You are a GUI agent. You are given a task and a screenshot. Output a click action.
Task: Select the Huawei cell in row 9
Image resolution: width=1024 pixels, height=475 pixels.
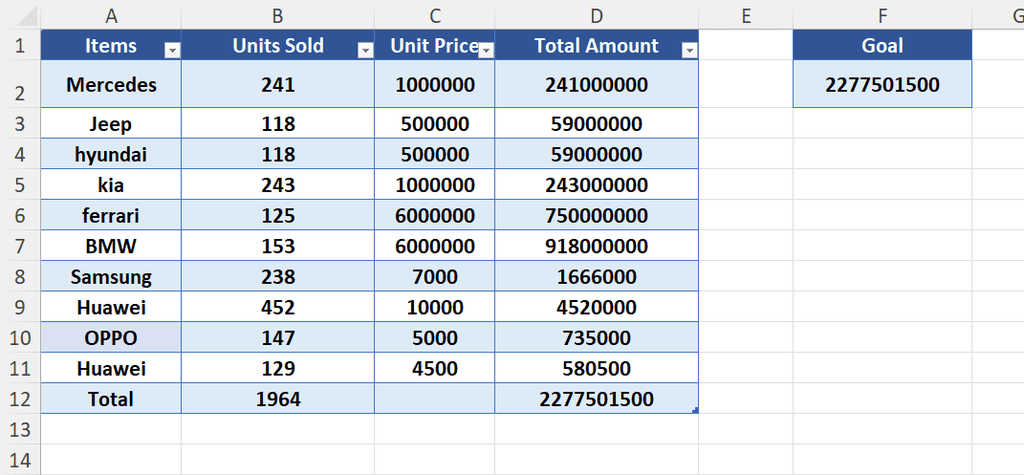111,307
